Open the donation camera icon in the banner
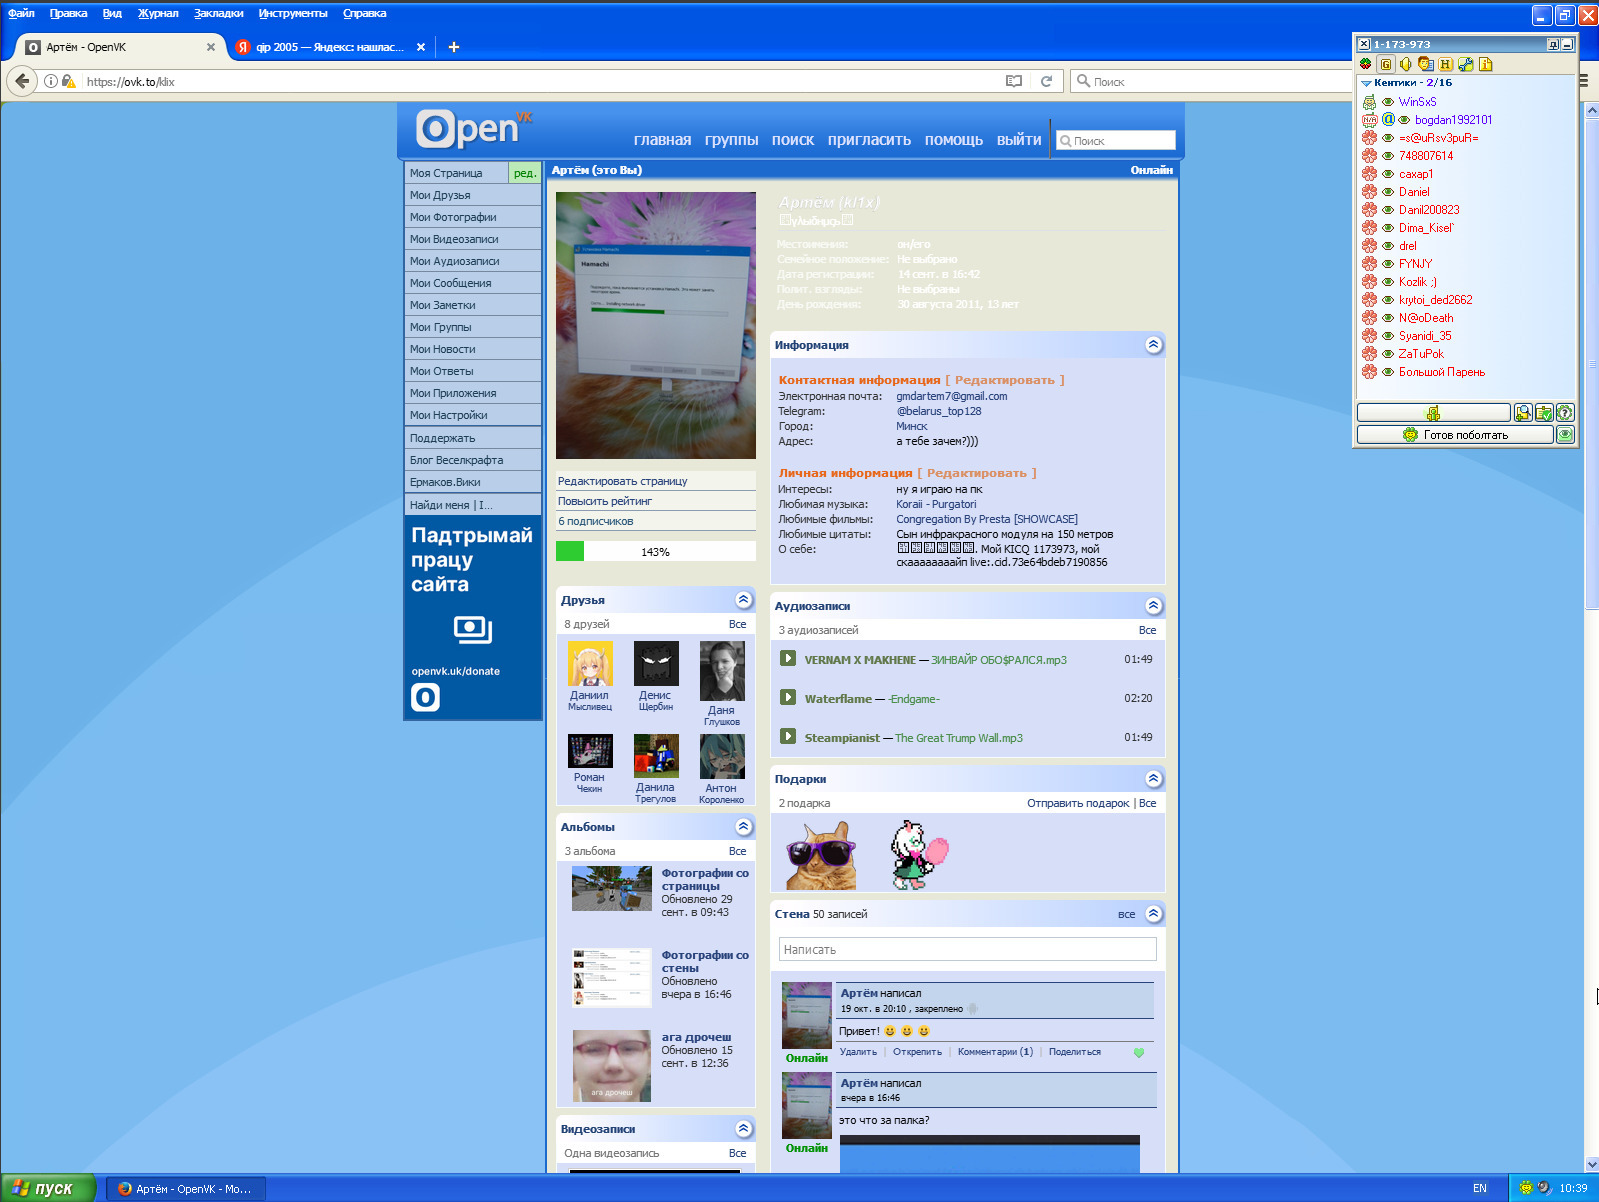 473,629
